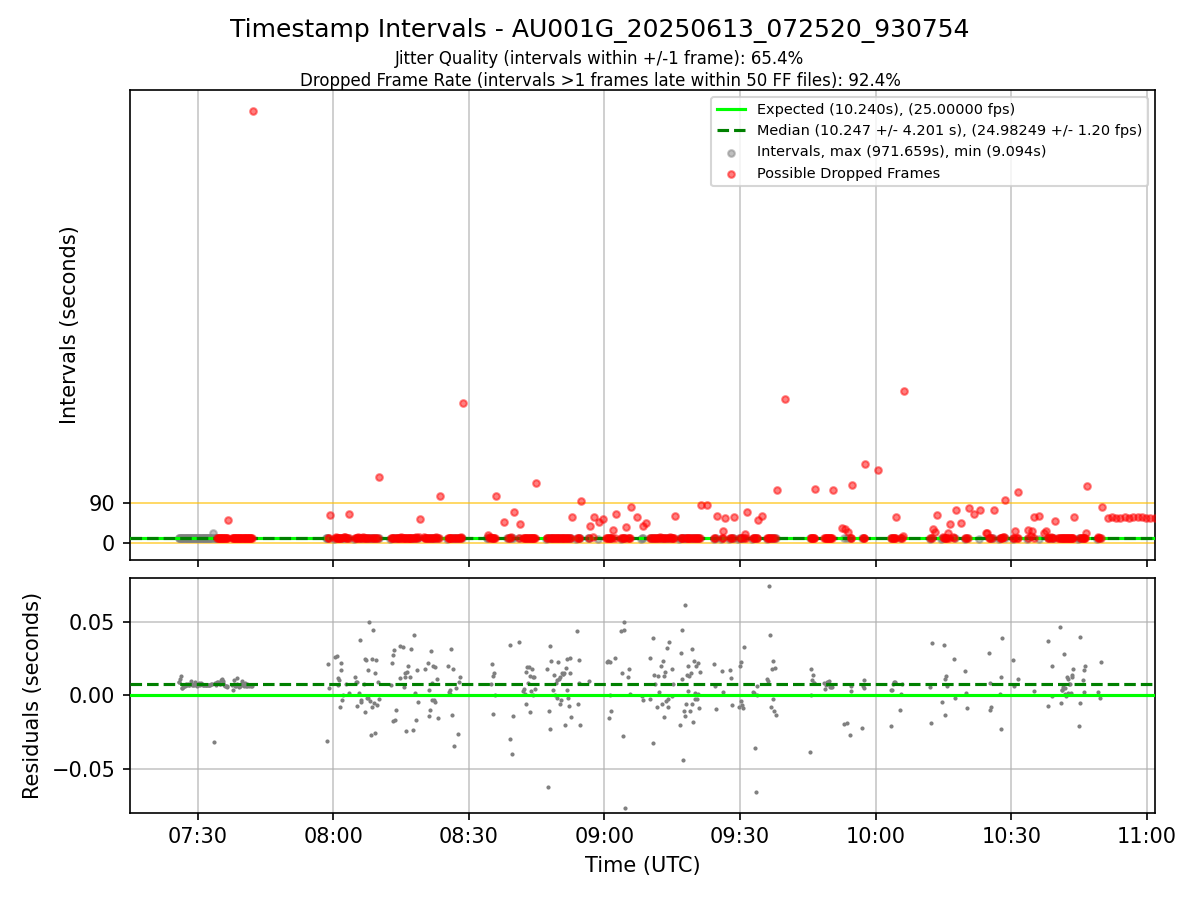Click the Intervals (seconds) axis label
This screenshot has height=900, width=1200.
[x=68, y=325]
